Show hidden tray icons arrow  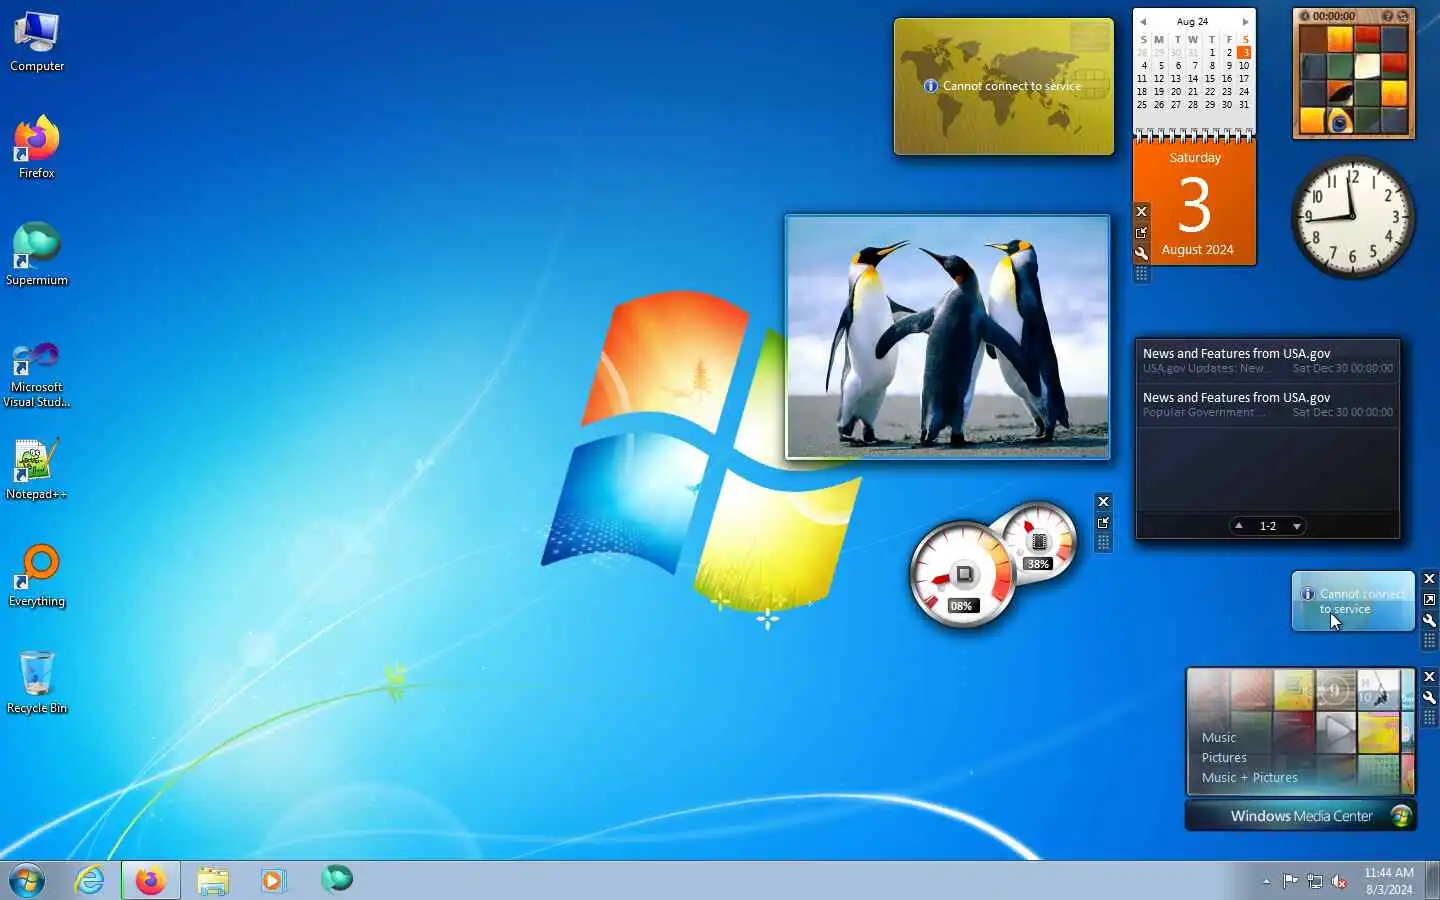1267,881
